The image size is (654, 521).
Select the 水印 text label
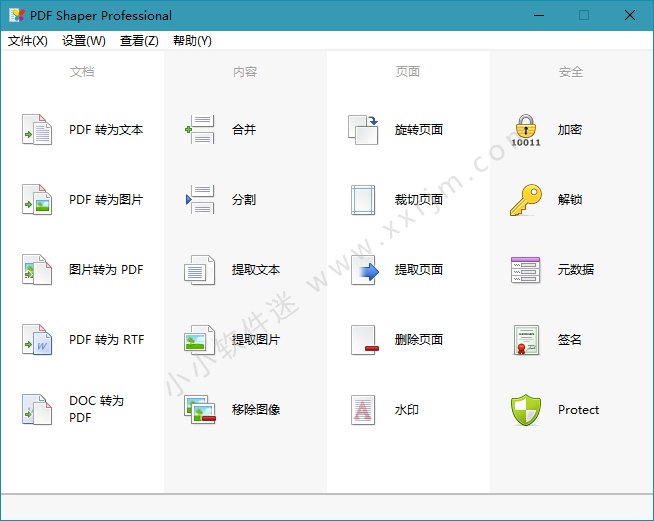(x=407, y=410)
